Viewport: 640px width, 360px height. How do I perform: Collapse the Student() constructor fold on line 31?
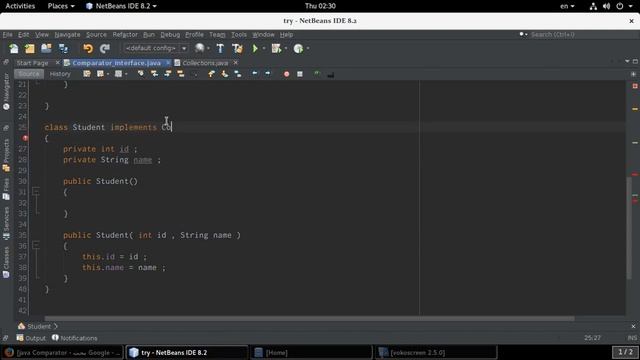[36, 191]
